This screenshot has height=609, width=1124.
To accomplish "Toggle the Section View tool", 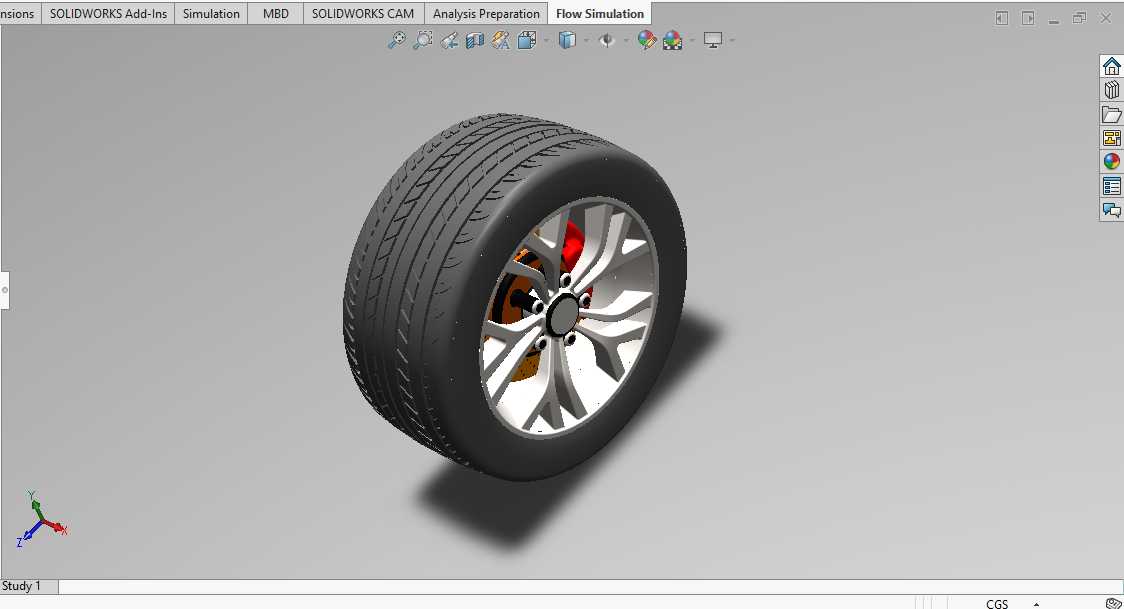I will click(475, 40).
